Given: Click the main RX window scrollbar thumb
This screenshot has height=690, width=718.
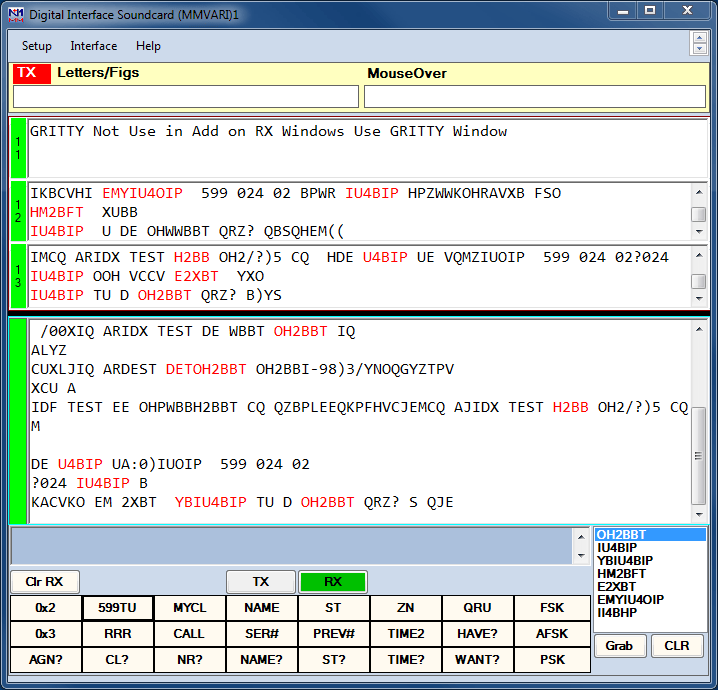Looking at the screenshot, I should [698, 456].
